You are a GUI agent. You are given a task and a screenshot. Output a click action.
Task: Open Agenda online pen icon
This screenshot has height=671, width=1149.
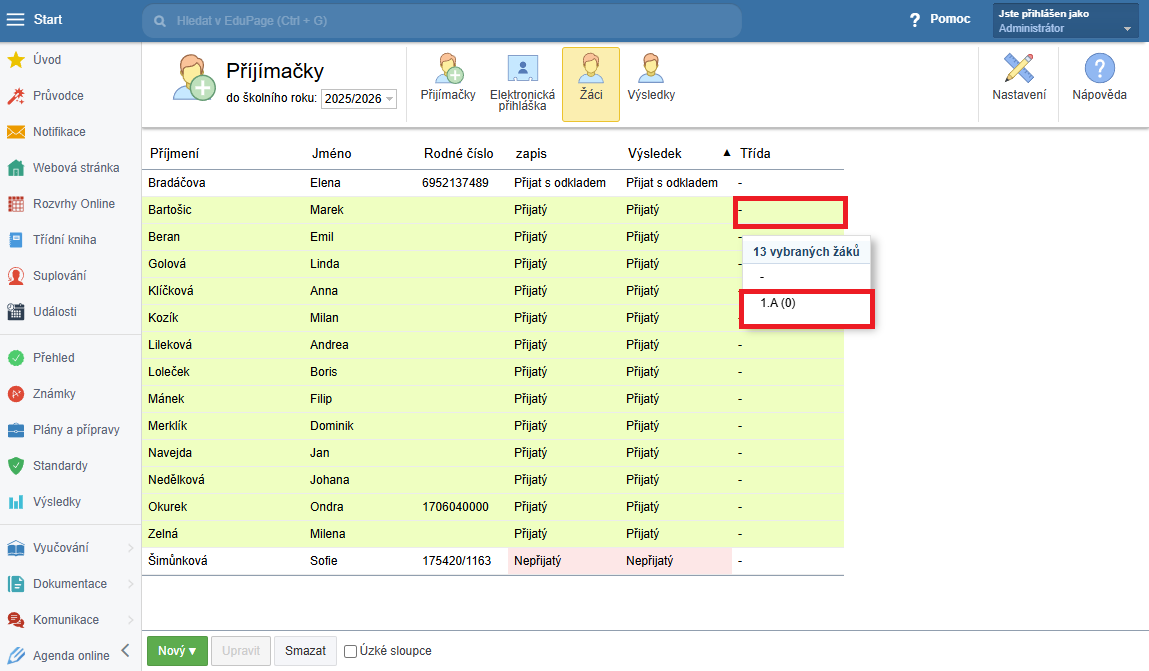15,656
